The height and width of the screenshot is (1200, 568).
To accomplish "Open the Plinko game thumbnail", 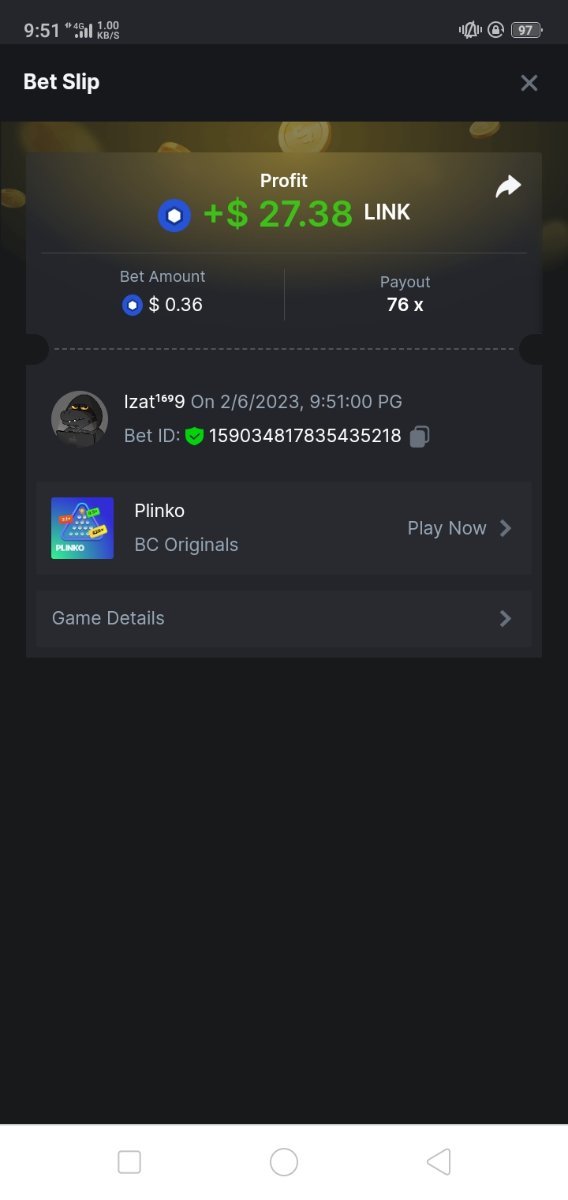I will point(82,528).
